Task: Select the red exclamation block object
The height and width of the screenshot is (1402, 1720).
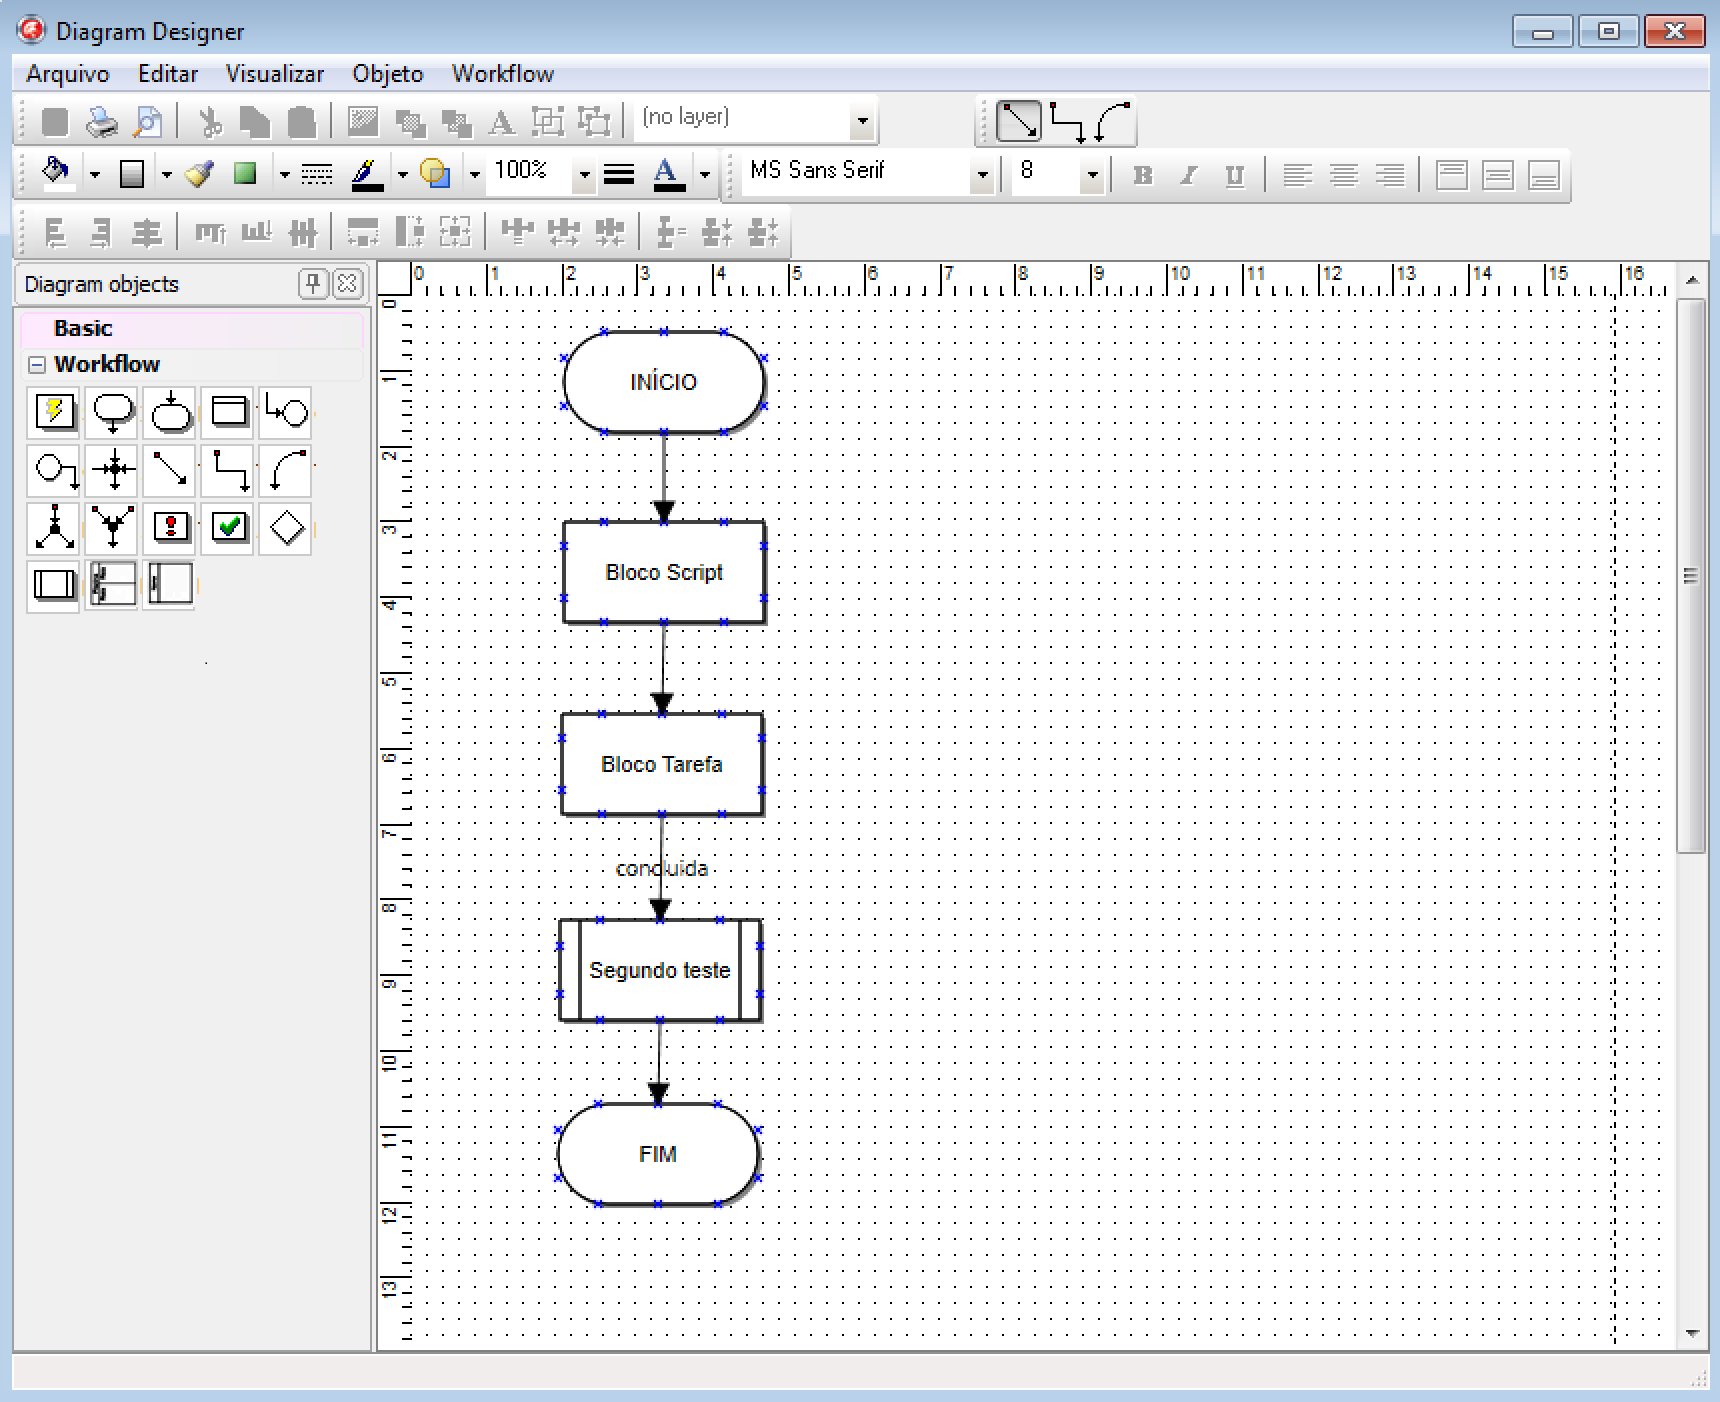Action: coord(171,527)
